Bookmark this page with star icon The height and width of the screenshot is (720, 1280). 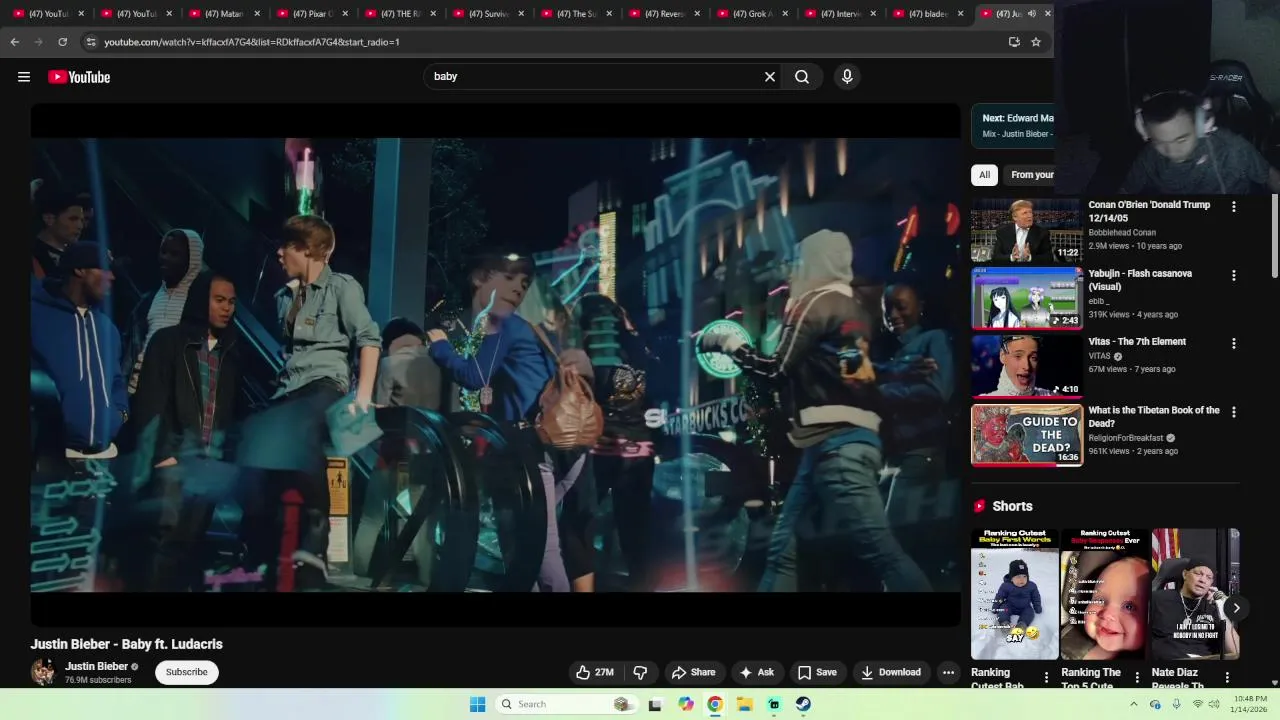pos(1036,42)
